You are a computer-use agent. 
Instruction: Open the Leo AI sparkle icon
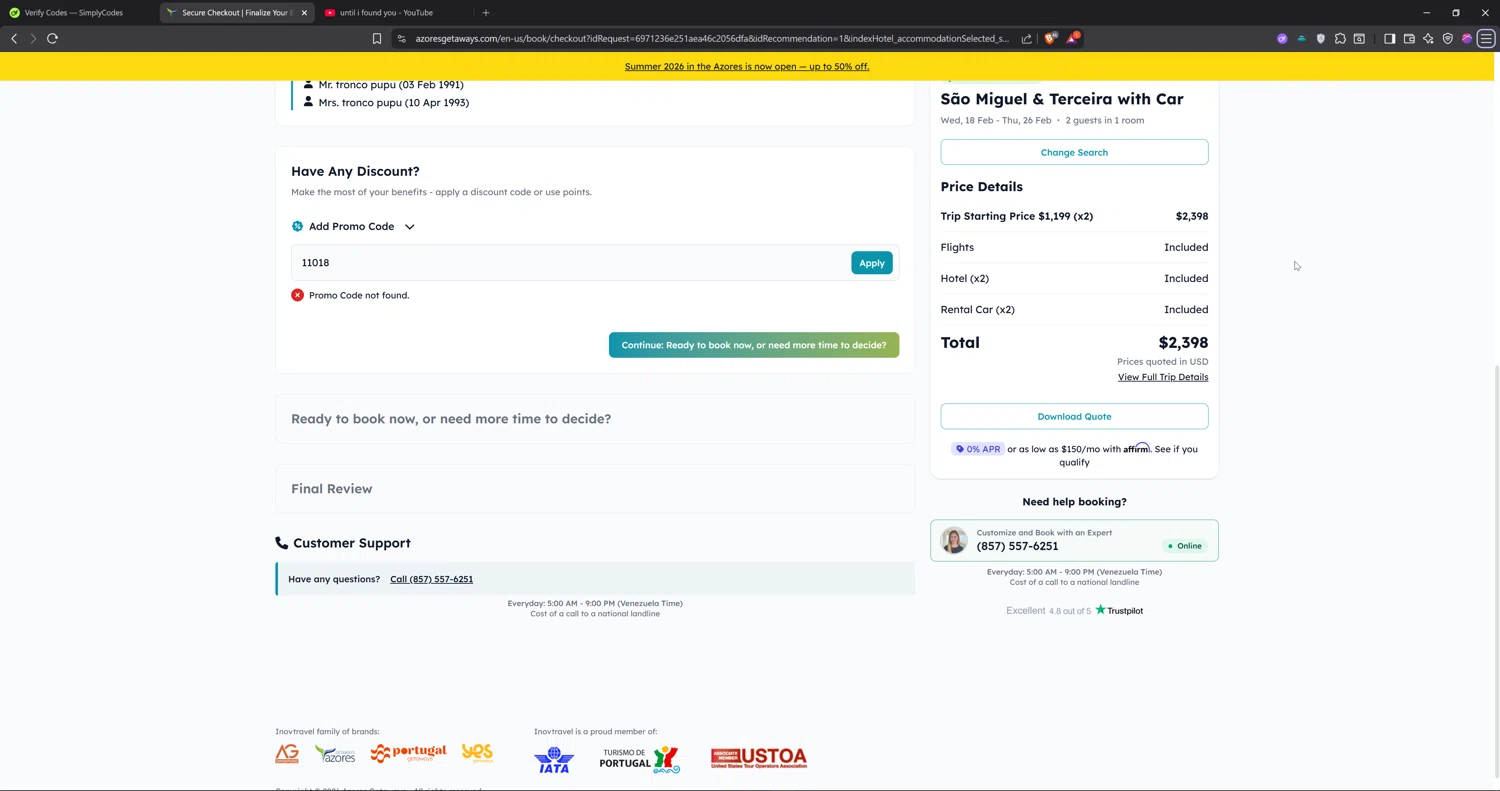coord(1428,39)
